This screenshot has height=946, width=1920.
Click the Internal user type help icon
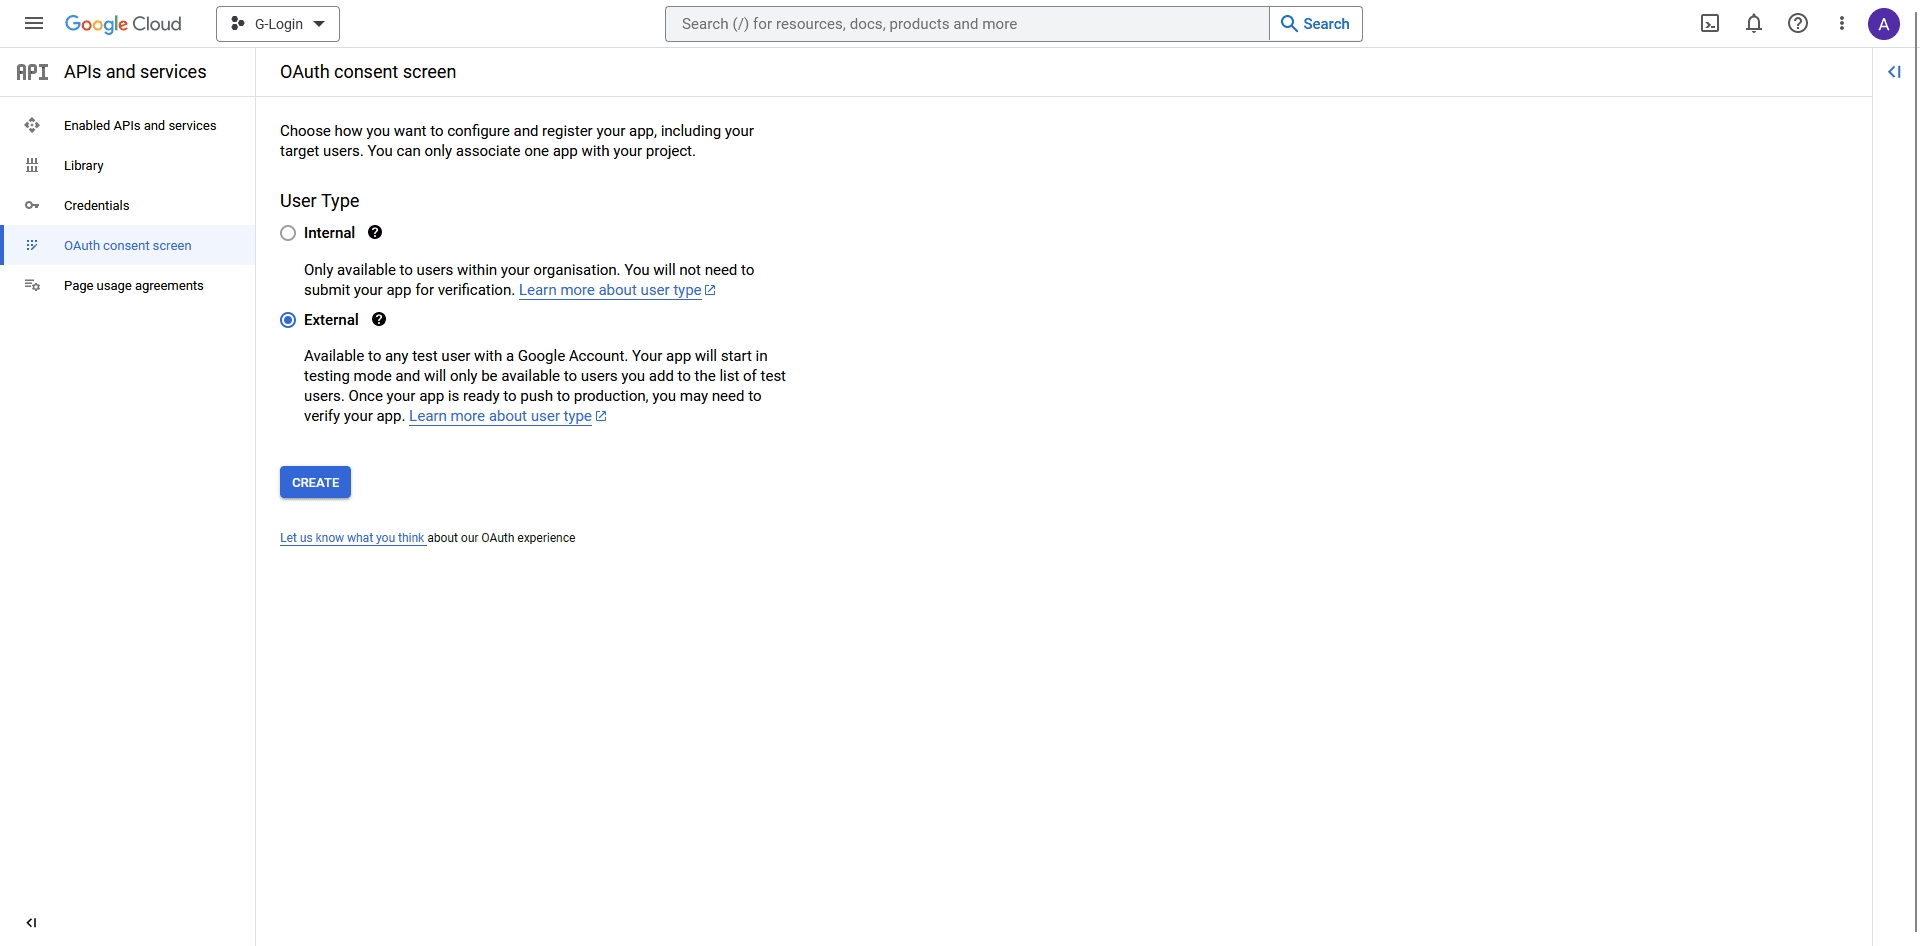(x=375, y=232)
